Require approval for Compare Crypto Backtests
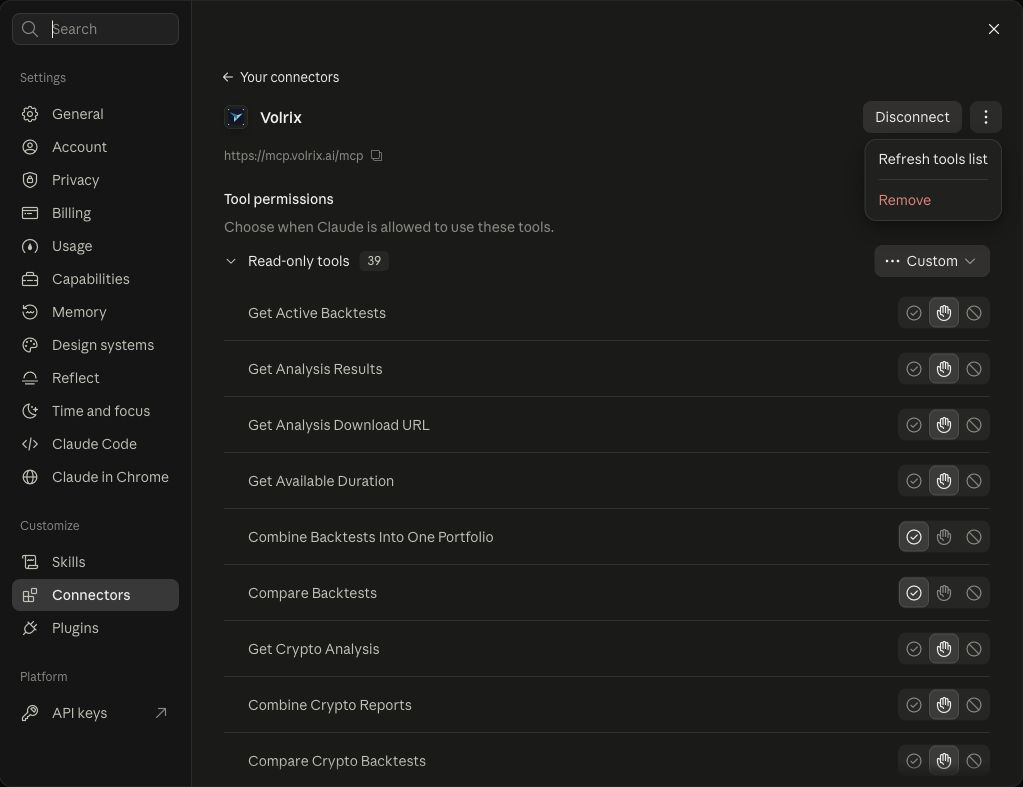The image size is (1023, 787). [x=943, y=761]
